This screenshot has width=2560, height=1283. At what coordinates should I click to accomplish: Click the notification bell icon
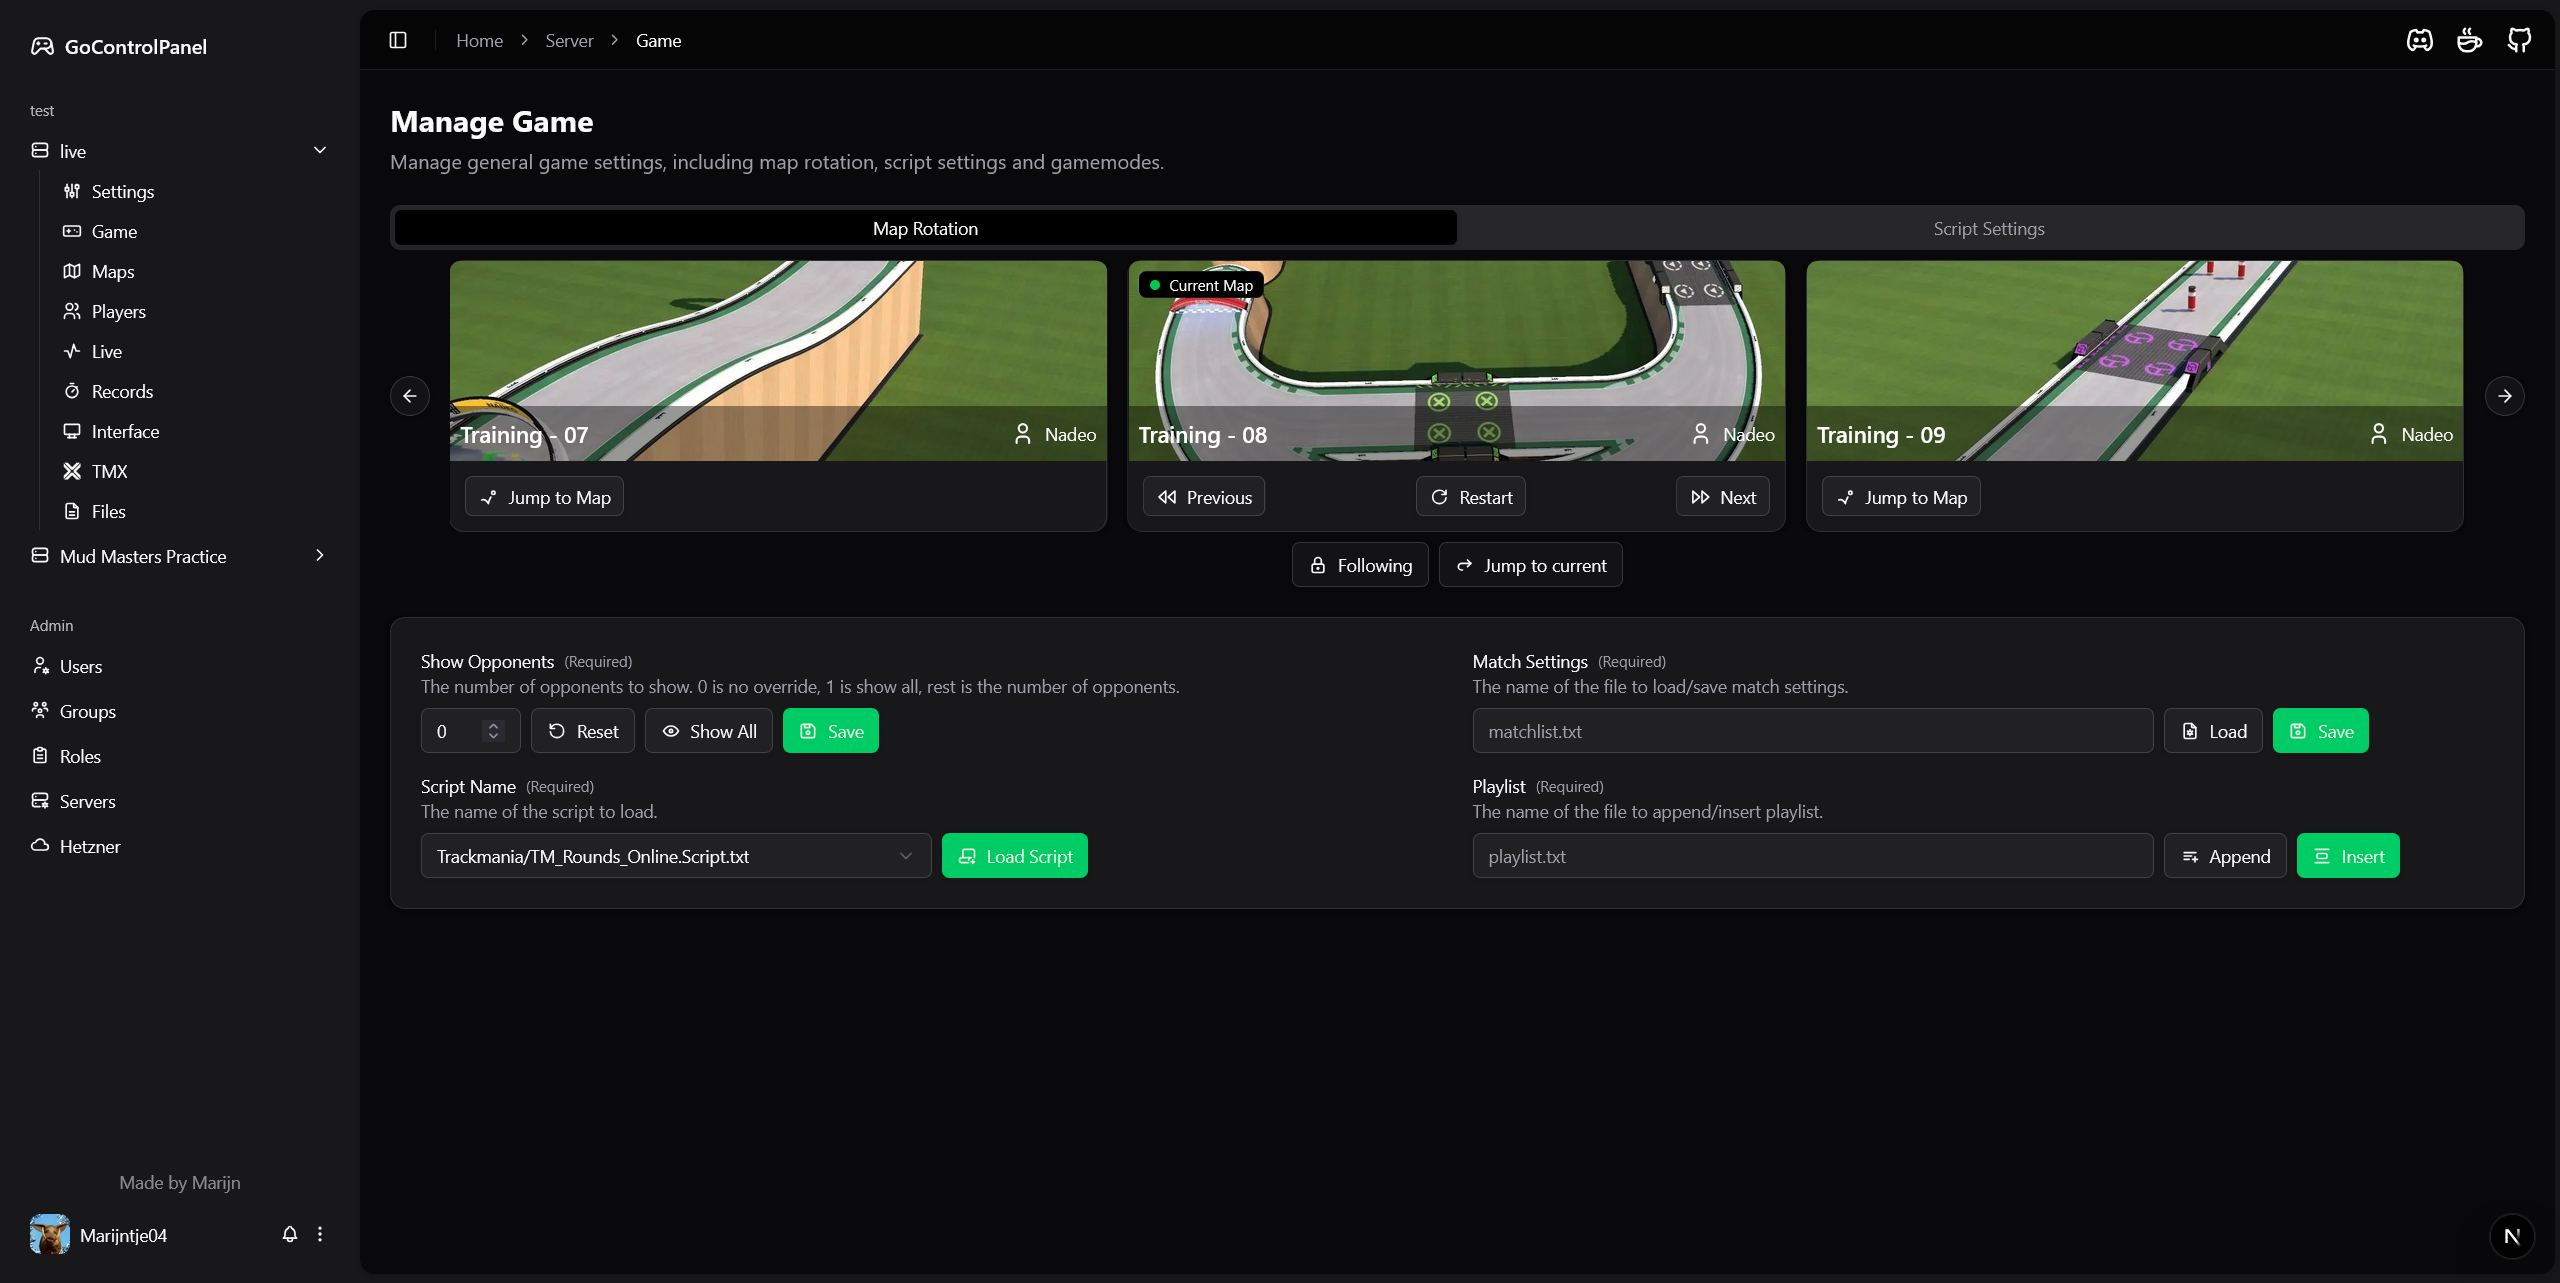coord(290,1234)
